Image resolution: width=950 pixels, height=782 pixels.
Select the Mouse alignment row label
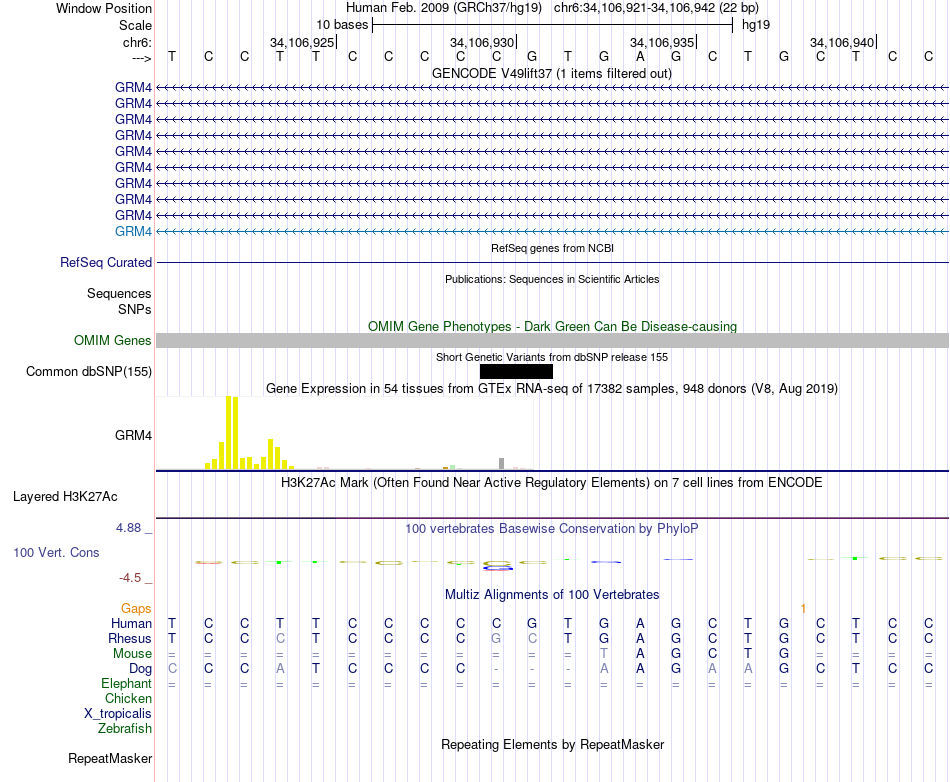pyautogui.click(x=132, y=654)
